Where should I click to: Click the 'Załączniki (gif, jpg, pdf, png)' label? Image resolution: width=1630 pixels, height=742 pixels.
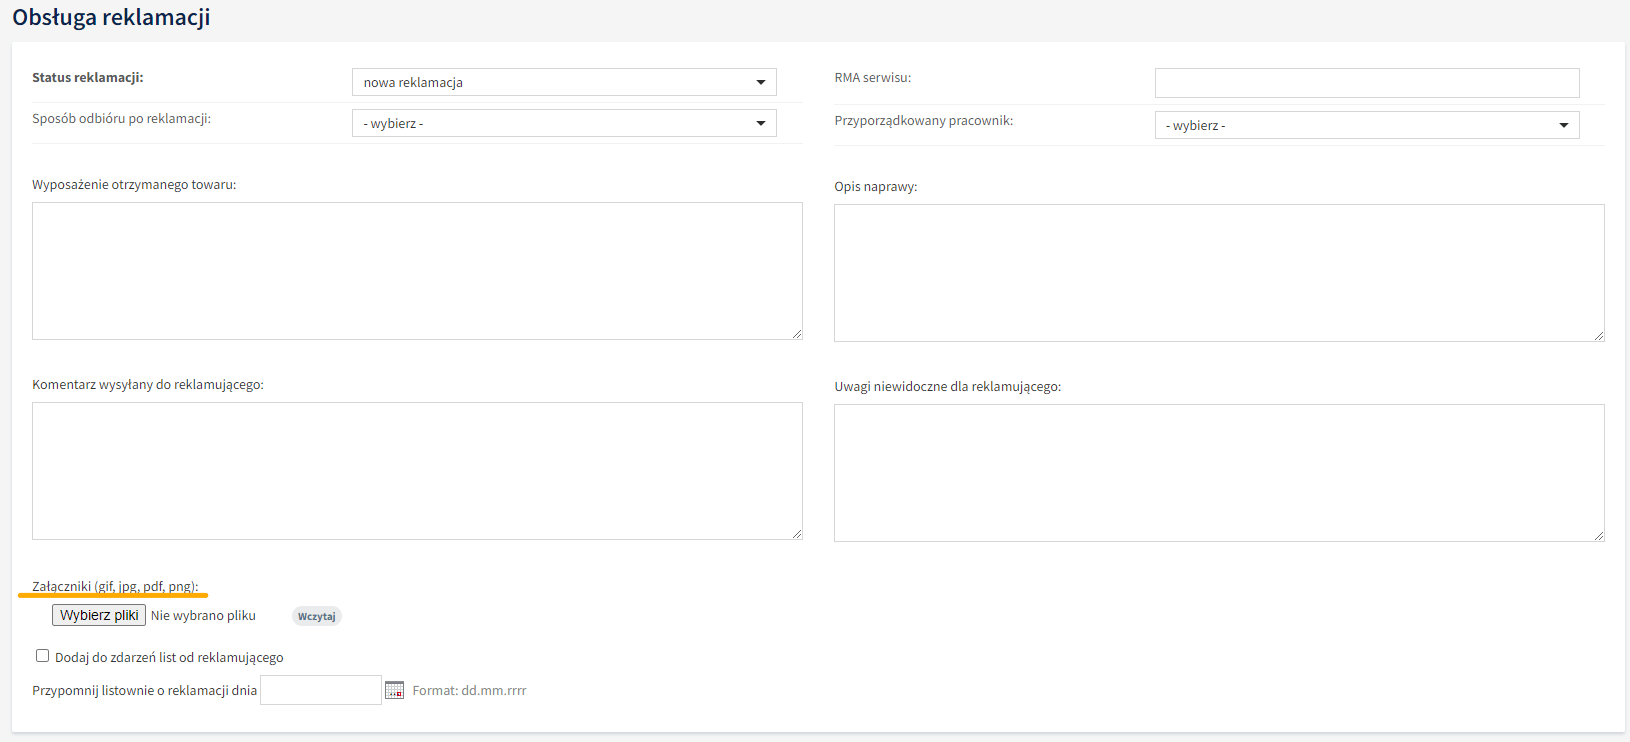point(115,586)
